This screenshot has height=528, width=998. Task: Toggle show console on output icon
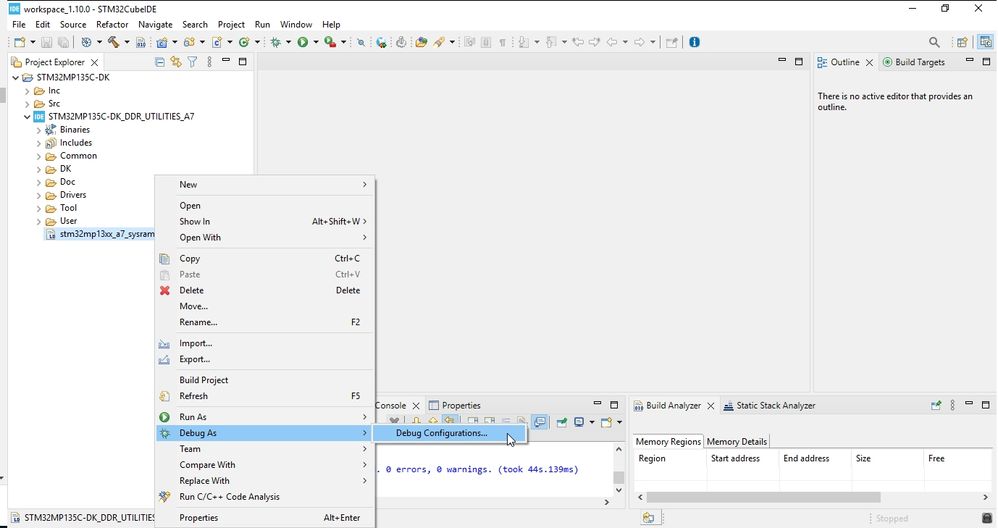(x=540, y=422)
